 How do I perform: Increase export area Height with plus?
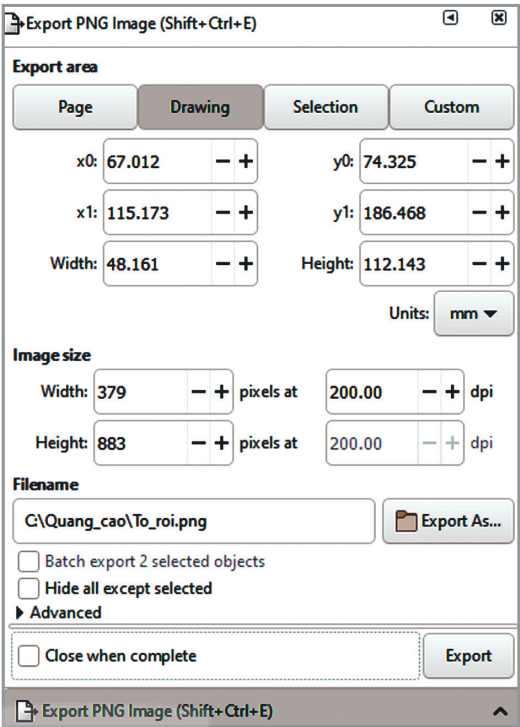pos(502,263)
